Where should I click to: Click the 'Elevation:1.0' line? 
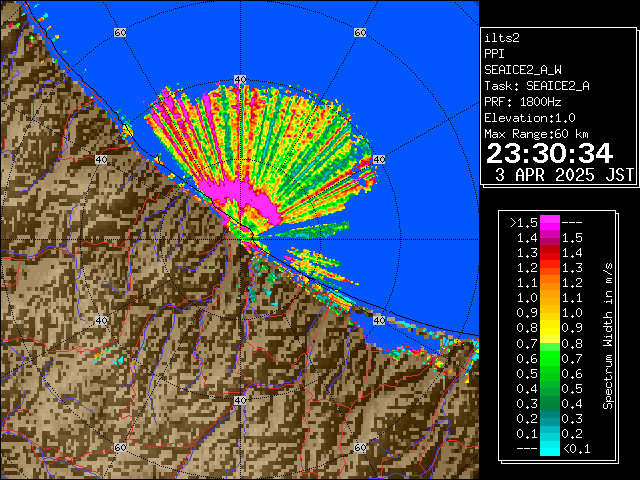(530, 118)
